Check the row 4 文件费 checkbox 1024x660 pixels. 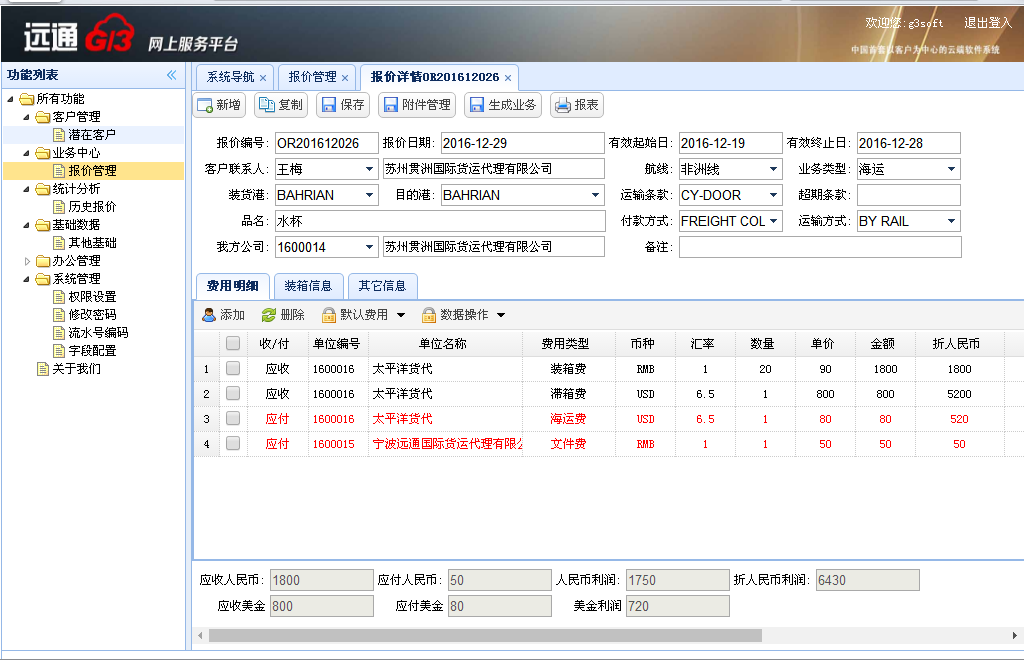click(232, 443)
